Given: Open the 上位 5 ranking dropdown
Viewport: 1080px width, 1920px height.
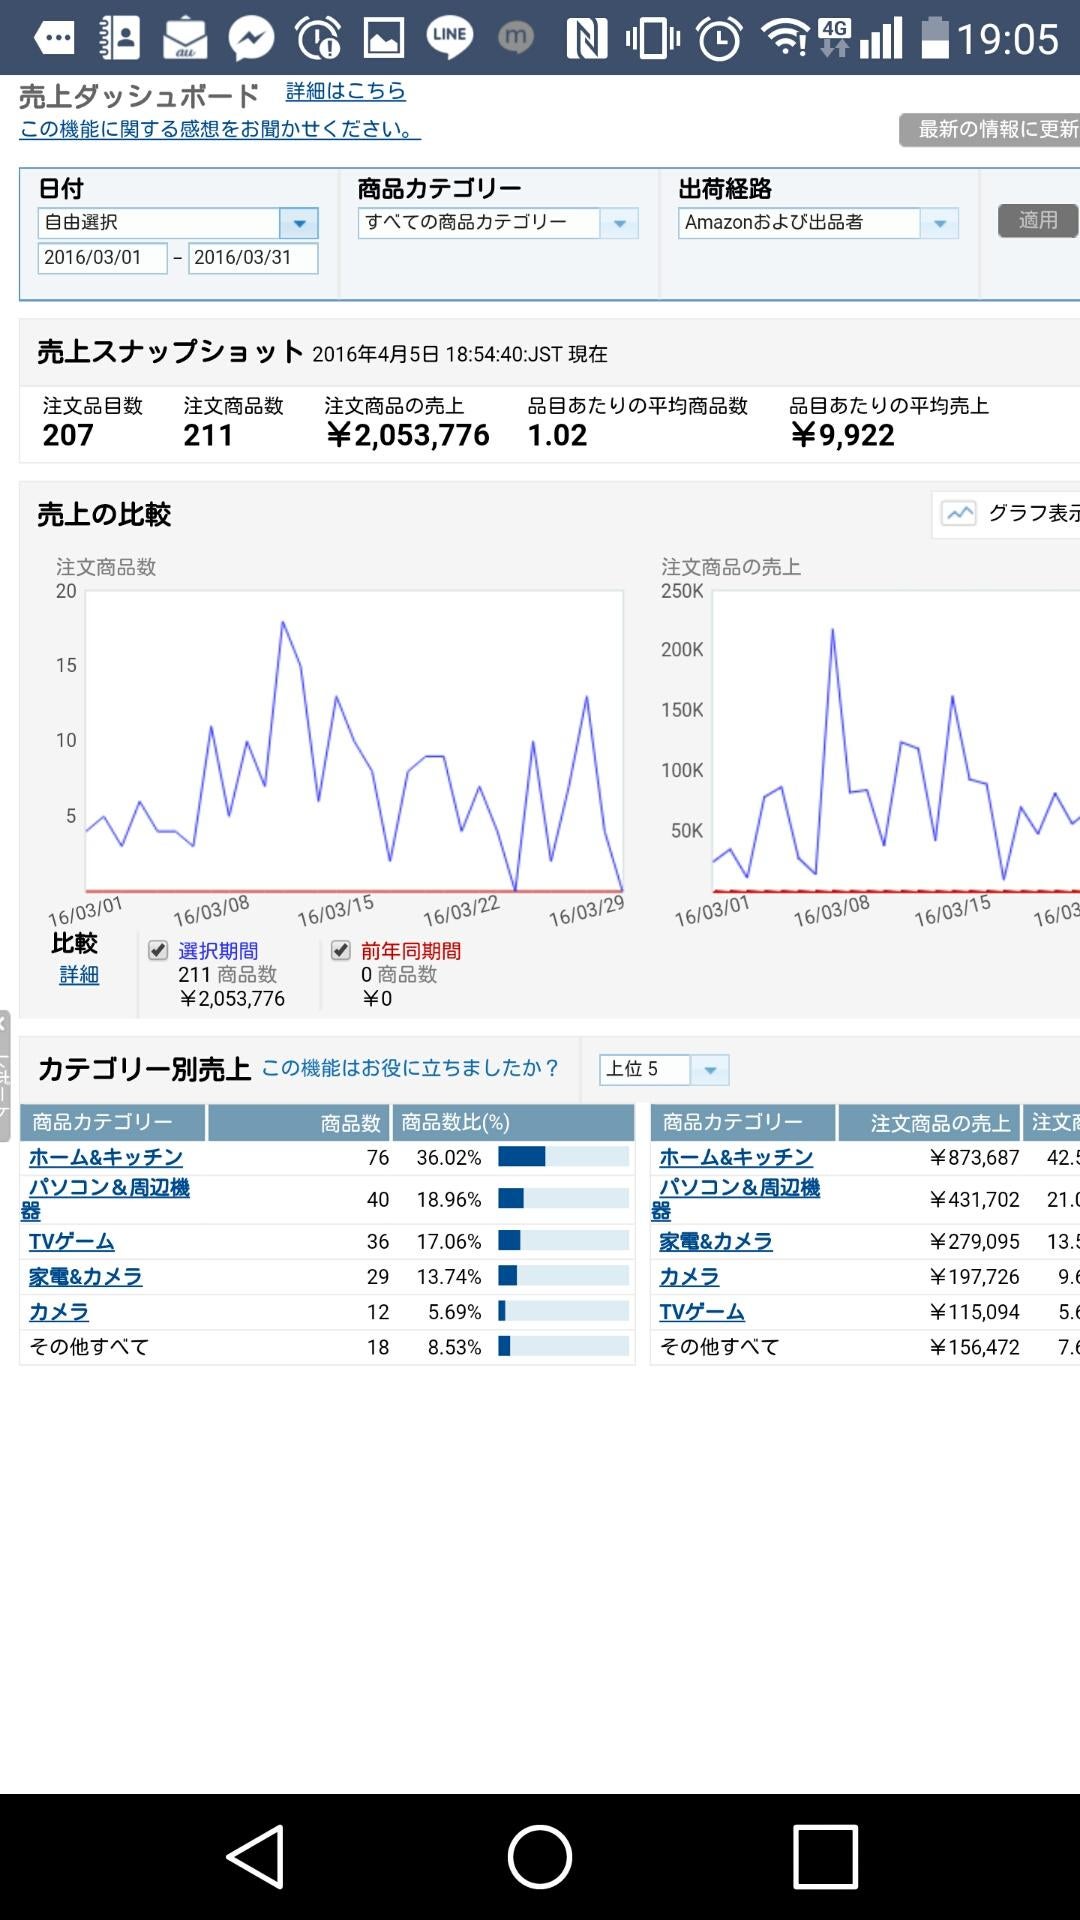Looking at the screenshot, I should 664,1070.
